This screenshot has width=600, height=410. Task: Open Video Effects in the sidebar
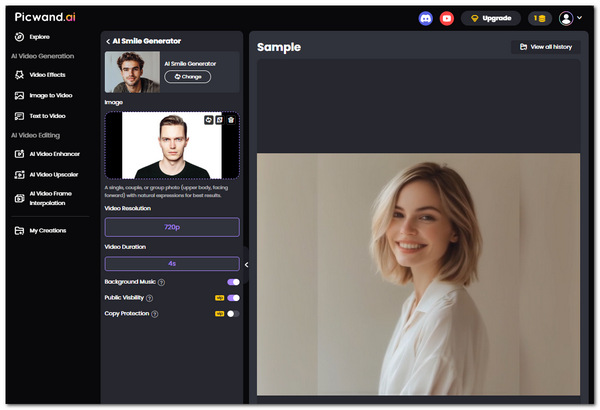pyautogui.click(x=50, y=75)
